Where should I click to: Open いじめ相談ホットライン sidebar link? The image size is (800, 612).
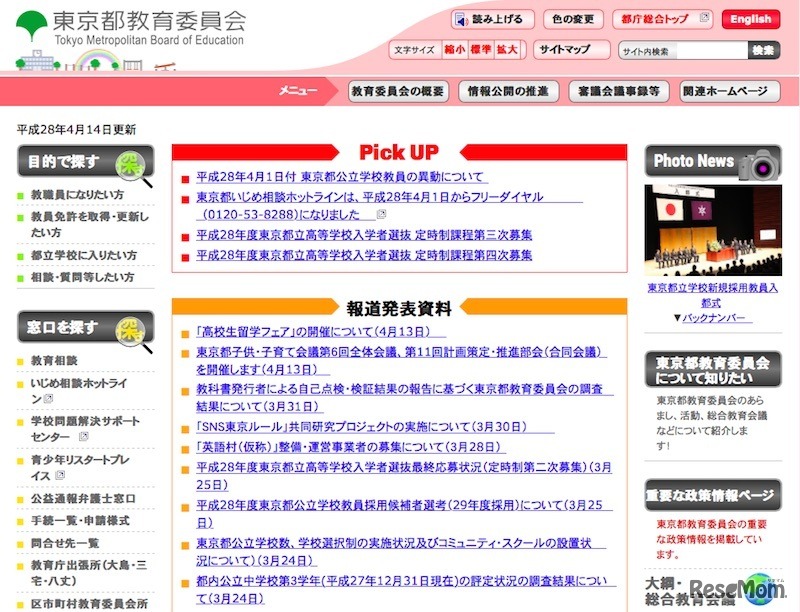[79, 391]
